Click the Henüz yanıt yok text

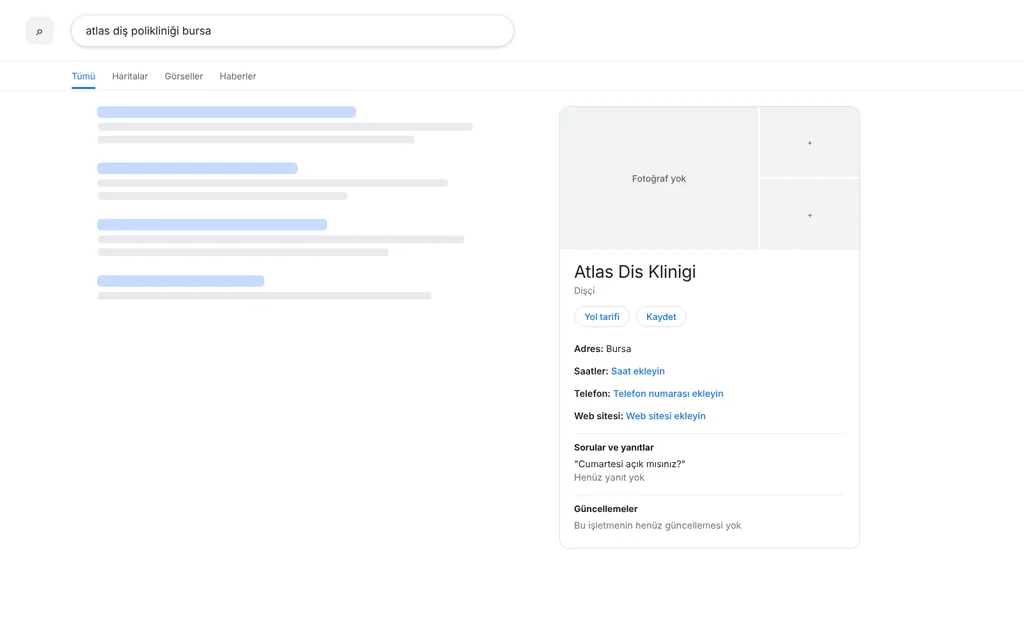[609, 477]
